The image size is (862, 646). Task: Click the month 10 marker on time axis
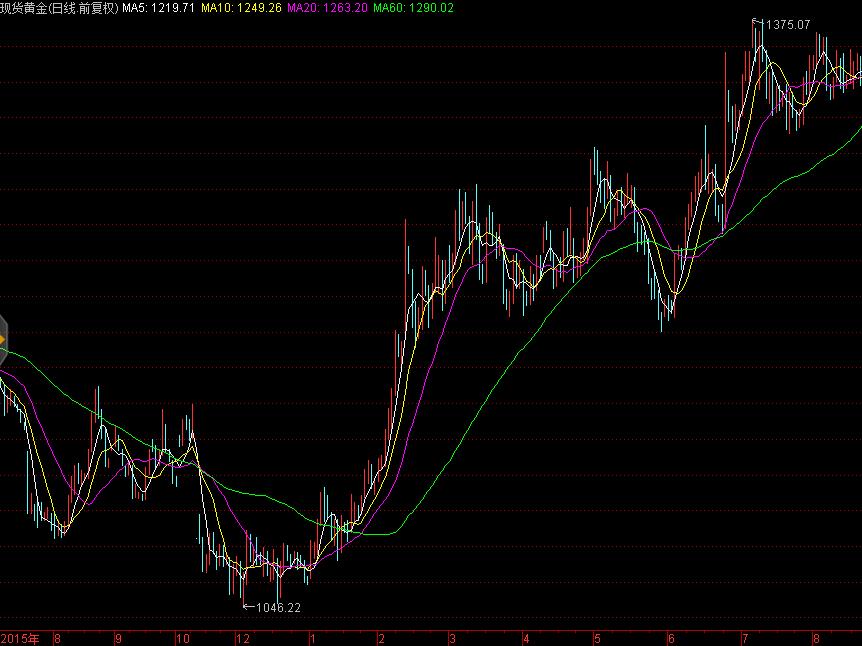(183, 639)
